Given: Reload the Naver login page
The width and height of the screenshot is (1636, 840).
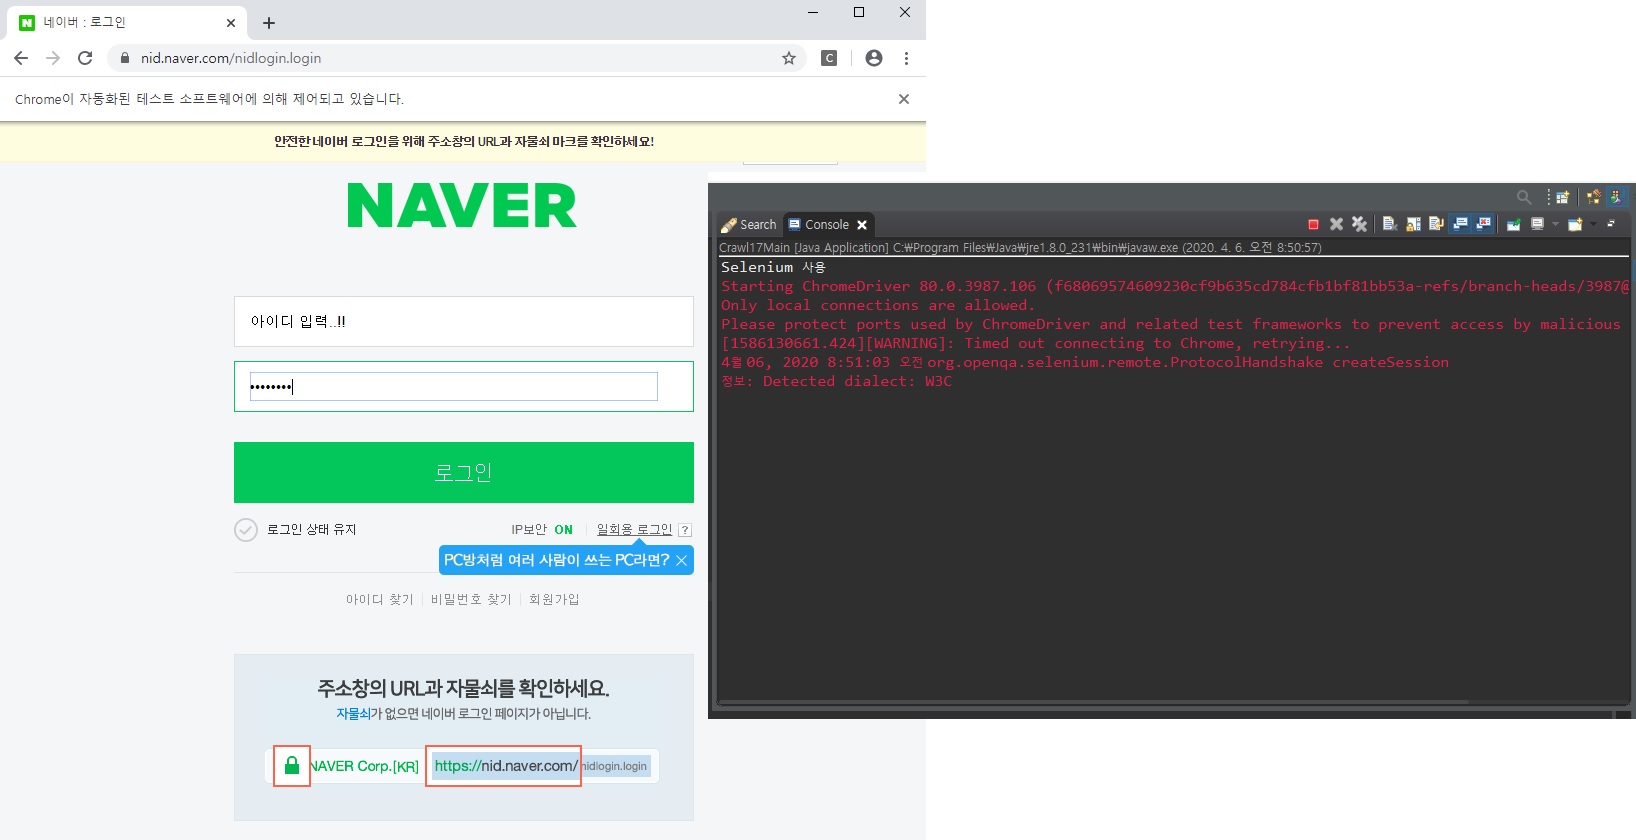Looking at the screenshot, I should [85, 58].
